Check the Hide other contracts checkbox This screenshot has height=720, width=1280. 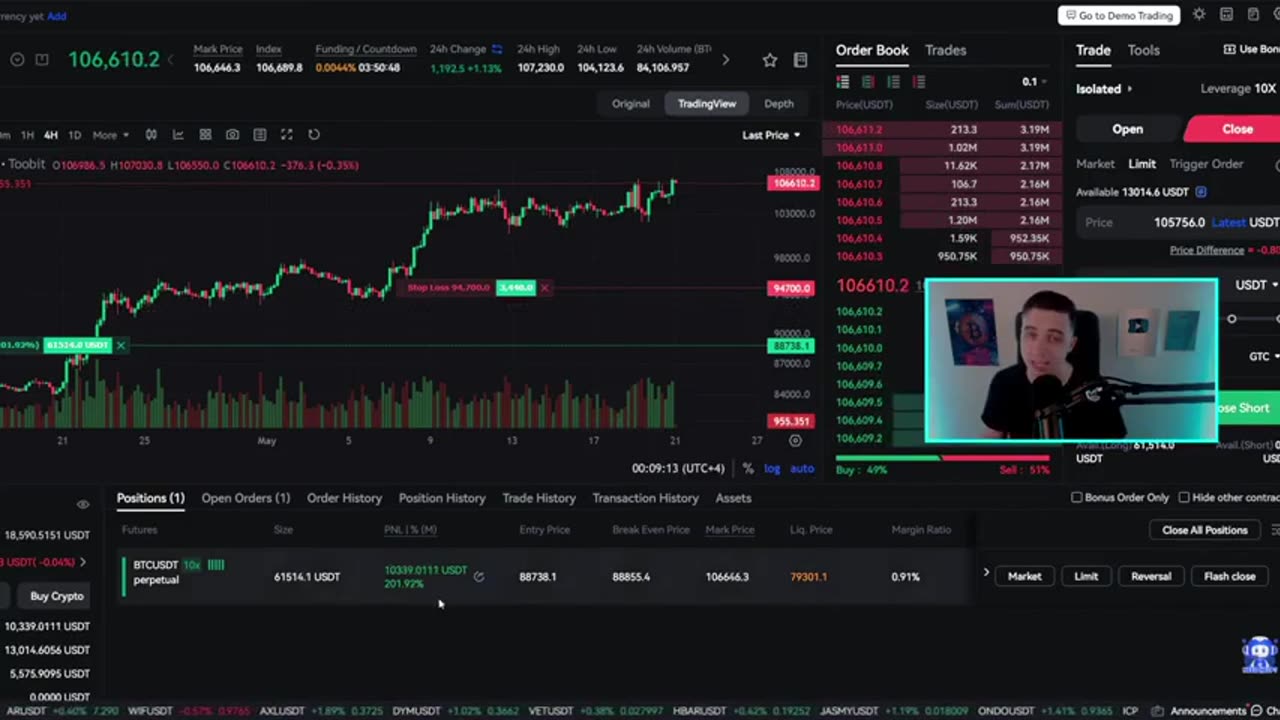1184,497
